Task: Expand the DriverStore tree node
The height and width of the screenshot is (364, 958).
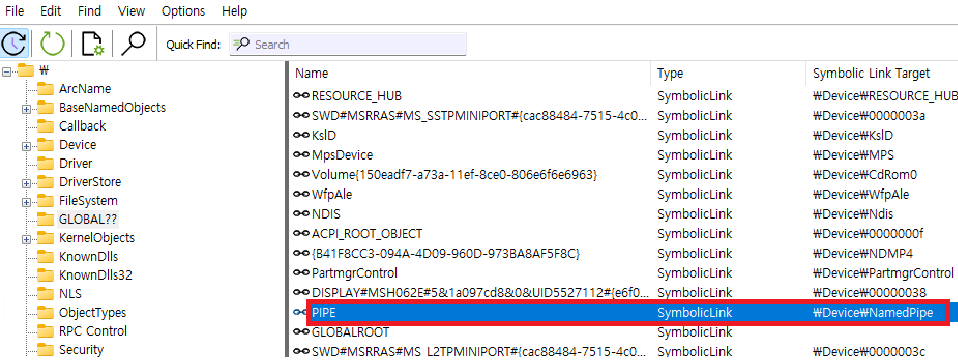Action: click(x=26, y=183)
